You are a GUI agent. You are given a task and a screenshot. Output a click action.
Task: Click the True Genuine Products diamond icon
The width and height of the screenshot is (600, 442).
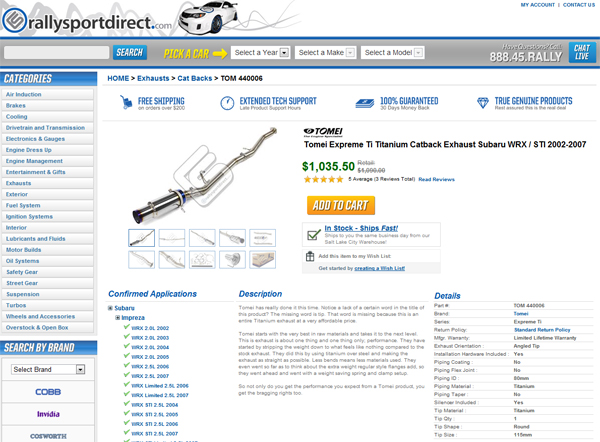coord(483,103)
